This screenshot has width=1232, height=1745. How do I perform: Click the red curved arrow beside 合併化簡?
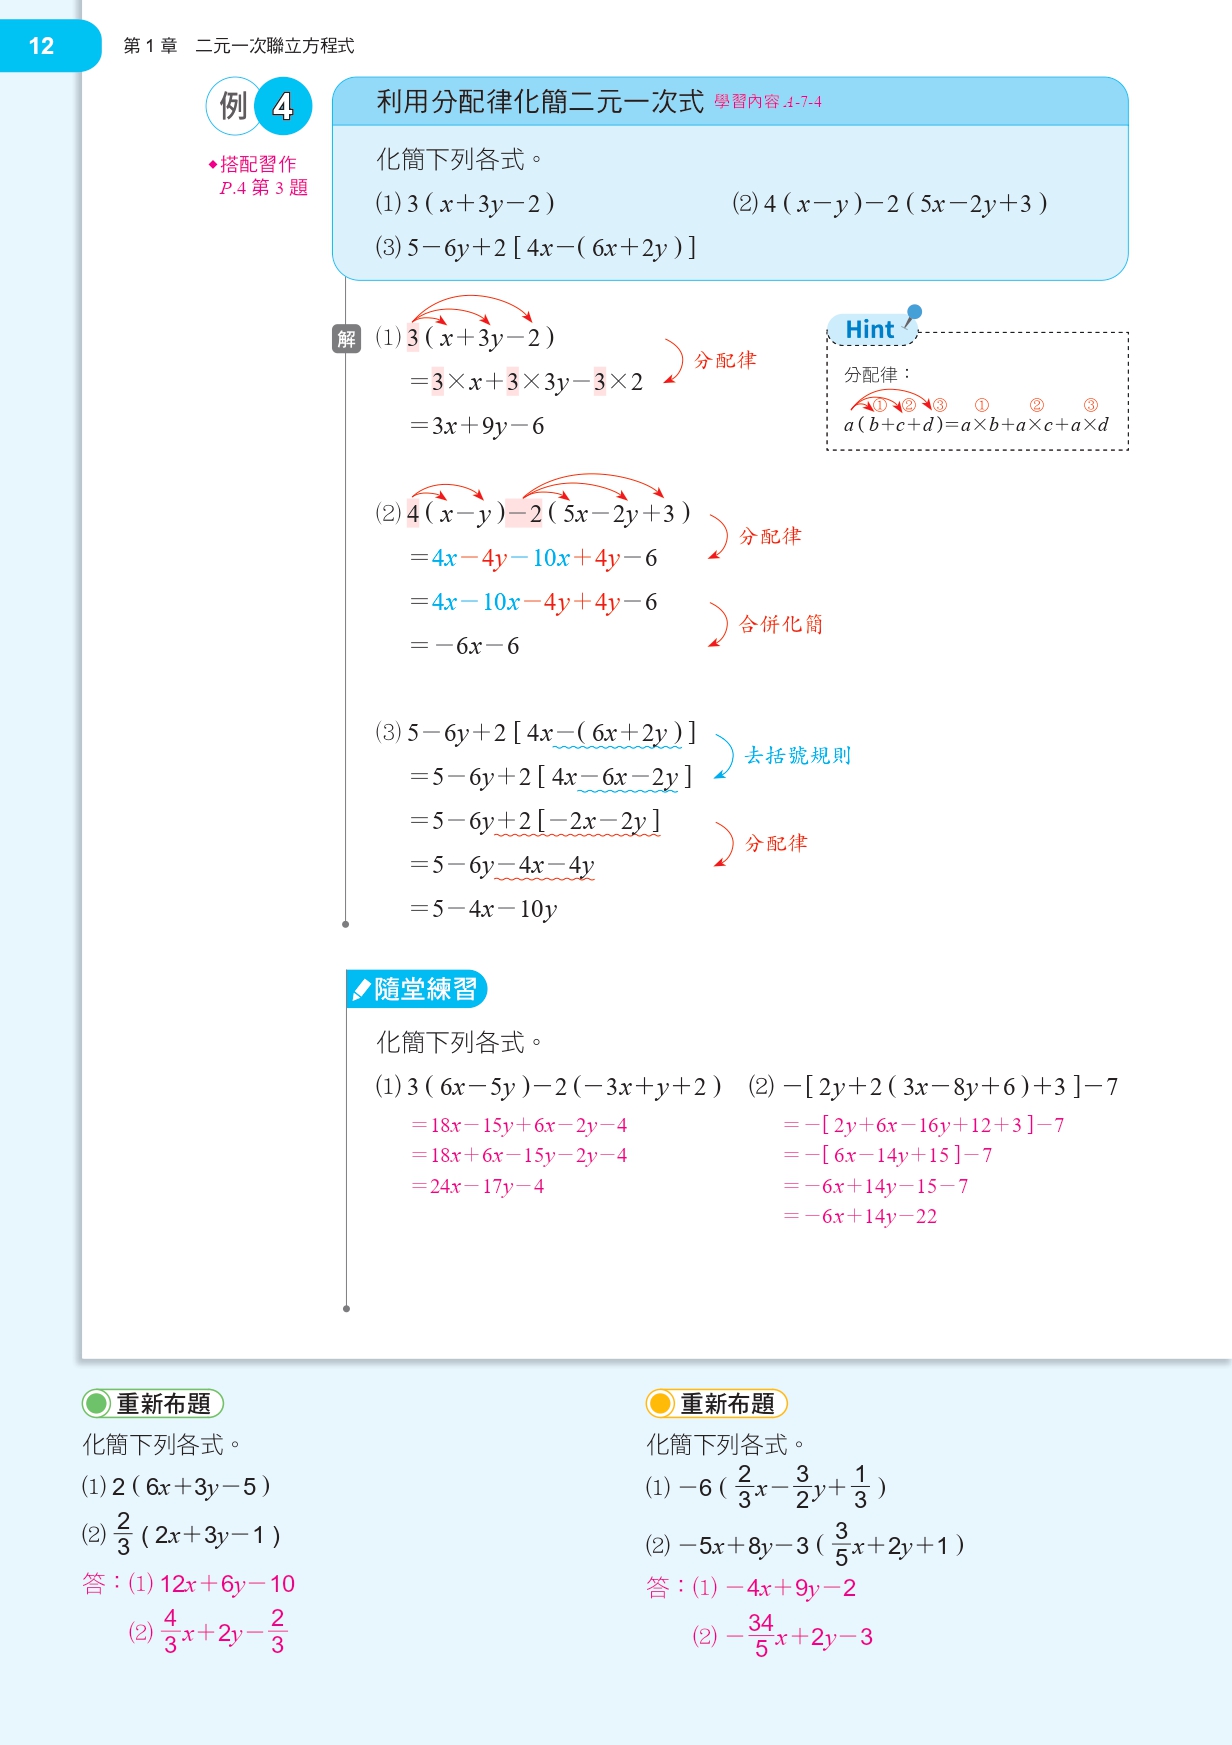(718, 625)
